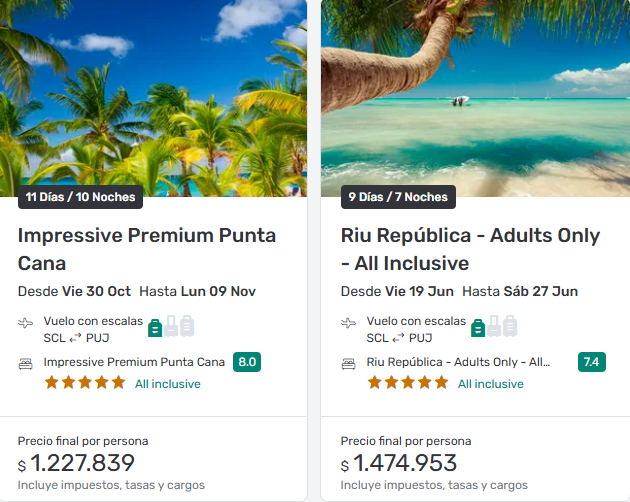The height and width of the screenshot is (502, 630).
Task: Click the bed icon beside Riu República hotel
Action: (x=349, y=363)
